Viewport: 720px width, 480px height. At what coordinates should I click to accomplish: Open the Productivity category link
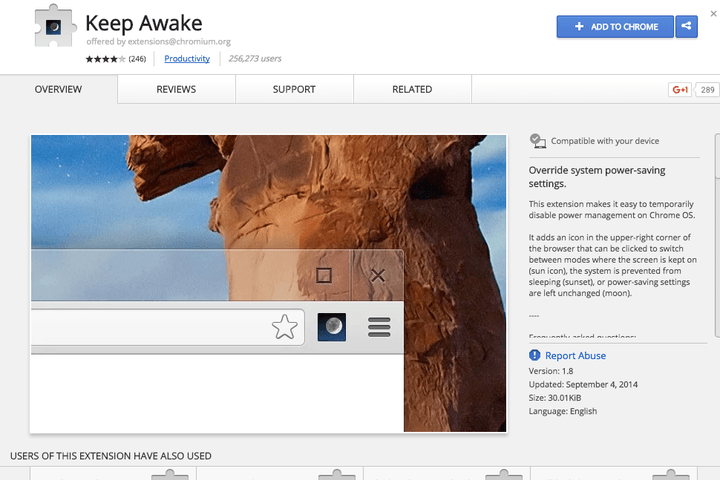point(187,58)
